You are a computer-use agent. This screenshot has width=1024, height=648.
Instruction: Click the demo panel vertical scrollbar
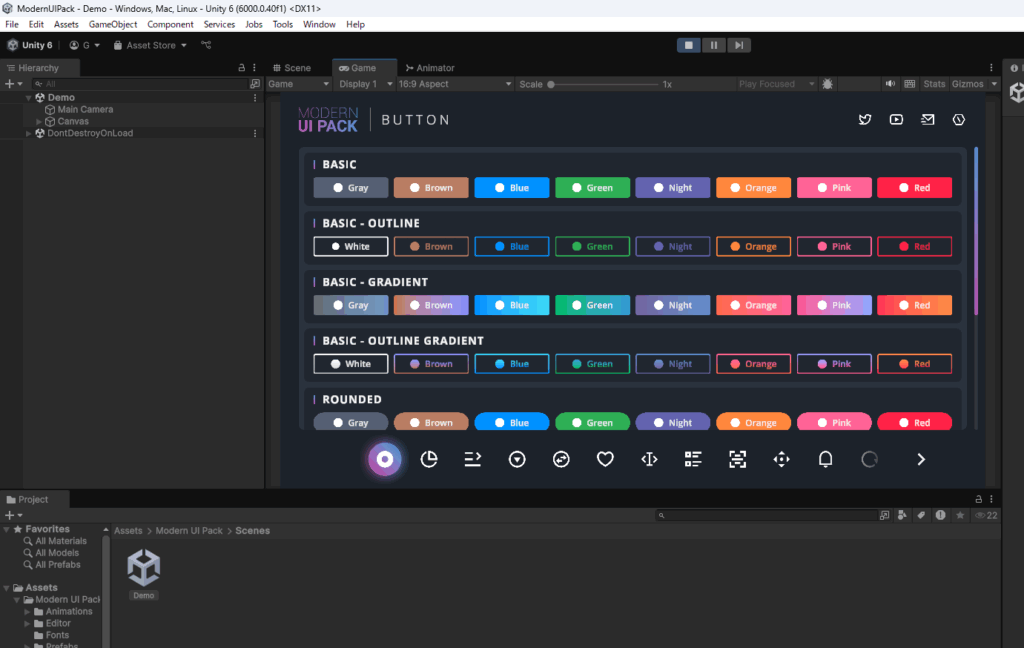pos(976,231)
